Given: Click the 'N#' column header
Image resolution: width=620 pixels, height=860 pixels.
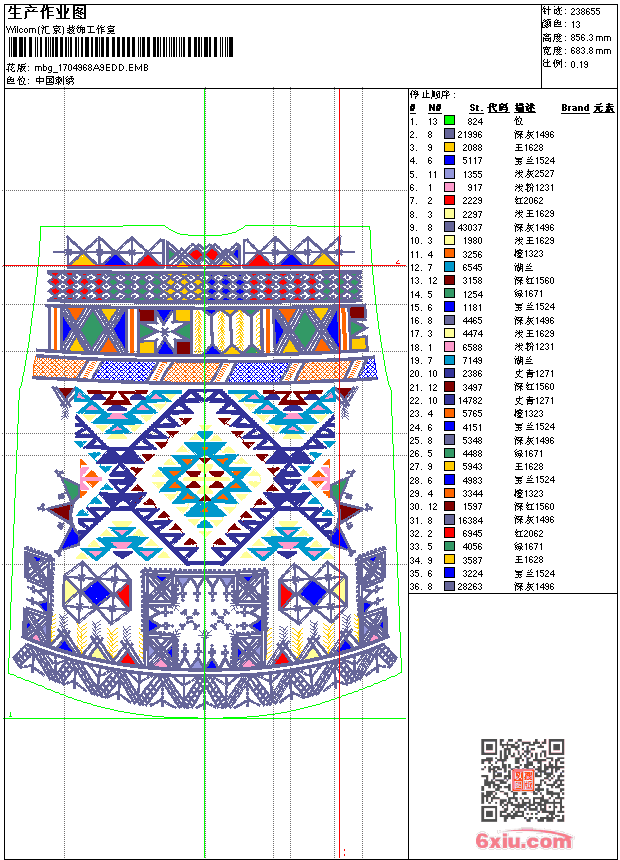Looking at the screenshot, I should pos(435,108).
